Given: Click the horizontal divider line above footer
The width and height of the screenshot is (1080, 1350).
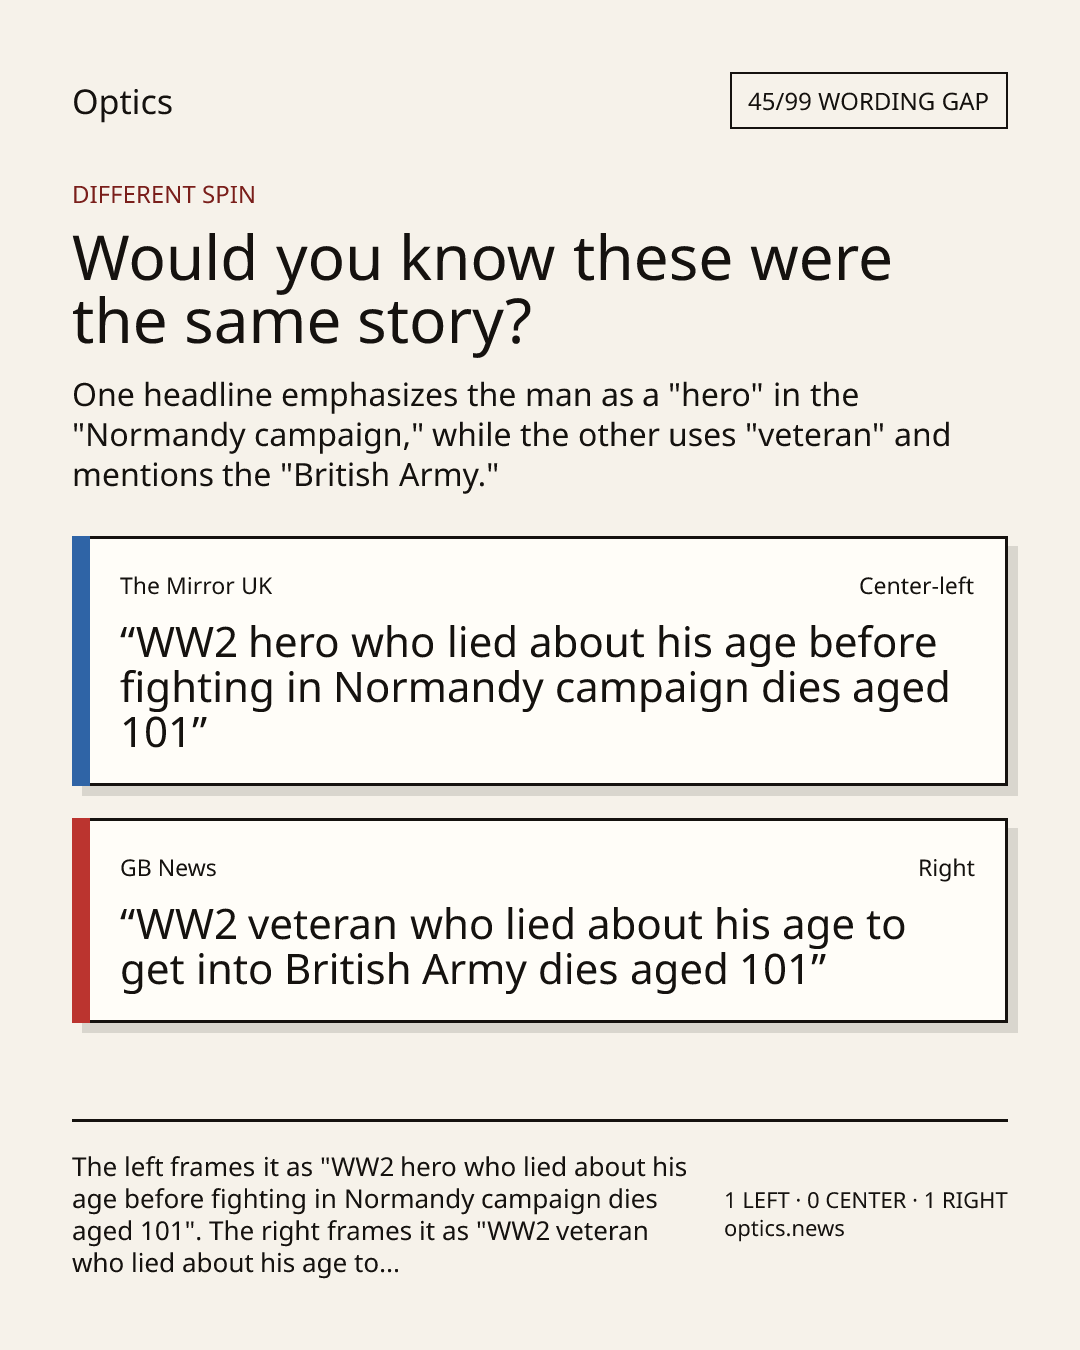Looking at the screenshot, I should 540,1120.
